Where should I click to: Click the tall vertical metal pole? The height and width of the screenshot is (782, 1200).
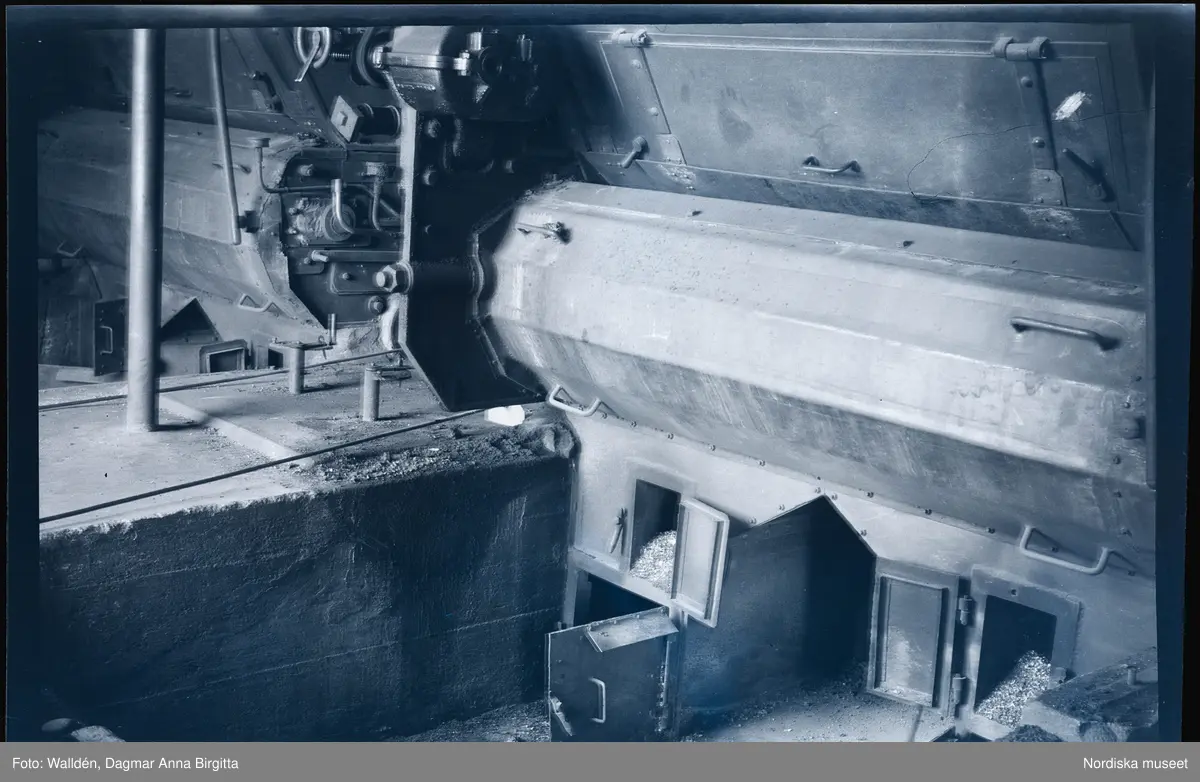coord(144,230)
